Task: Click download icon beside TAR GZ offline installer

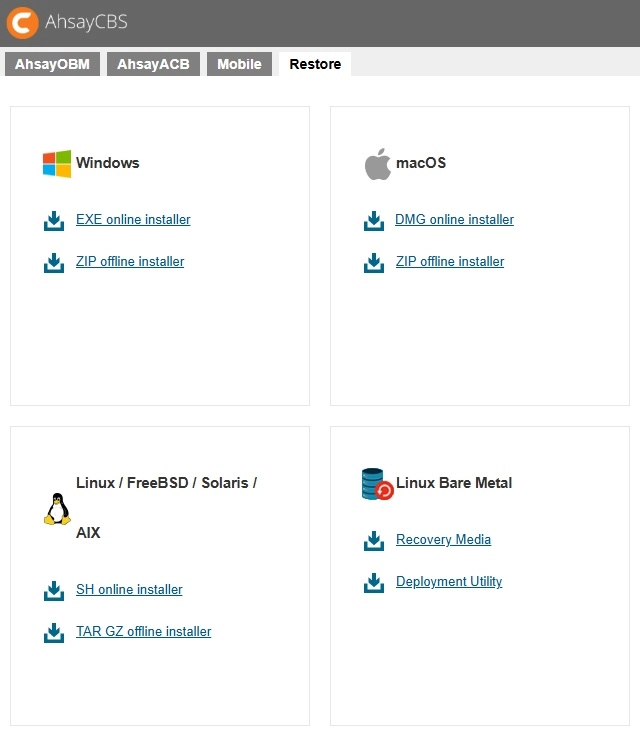Action: pyautogui.click(x=54, y=632)
